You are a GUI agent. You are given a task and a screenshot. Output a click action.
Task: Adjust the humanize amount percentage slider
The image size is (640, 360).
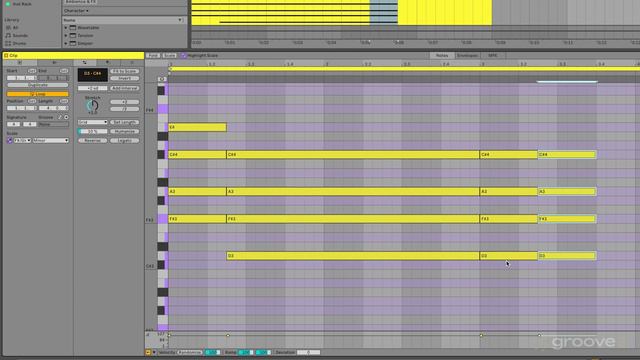tap(93, 131)
